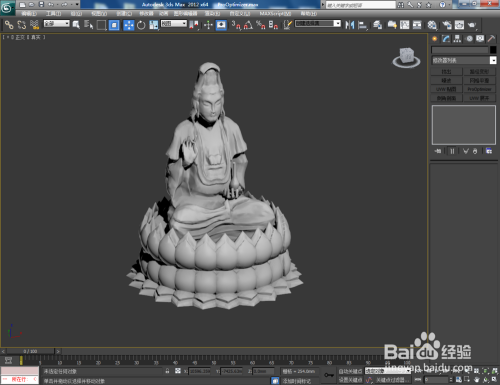
Task: Open the 选定对象 key filter dropdown
Action: click(x=387, y=371)
